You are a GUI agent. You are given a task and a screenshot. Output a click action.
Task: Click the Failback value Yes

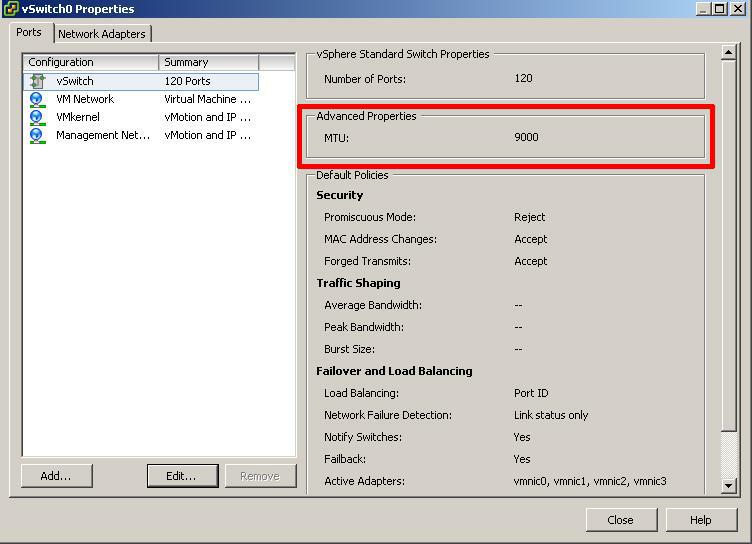click(522, 460)
